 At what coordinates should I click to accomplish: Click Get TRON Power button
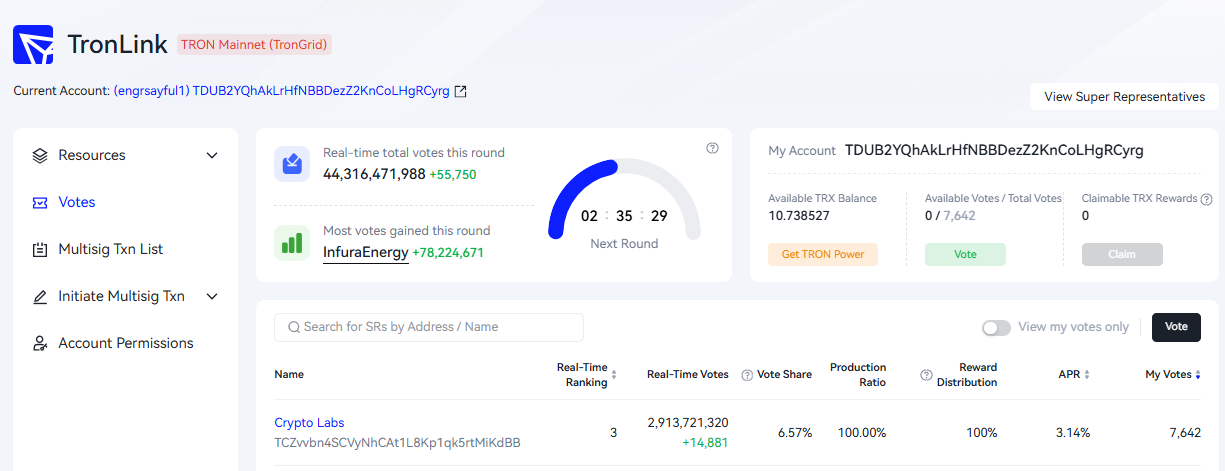click(x=823, y=254)
